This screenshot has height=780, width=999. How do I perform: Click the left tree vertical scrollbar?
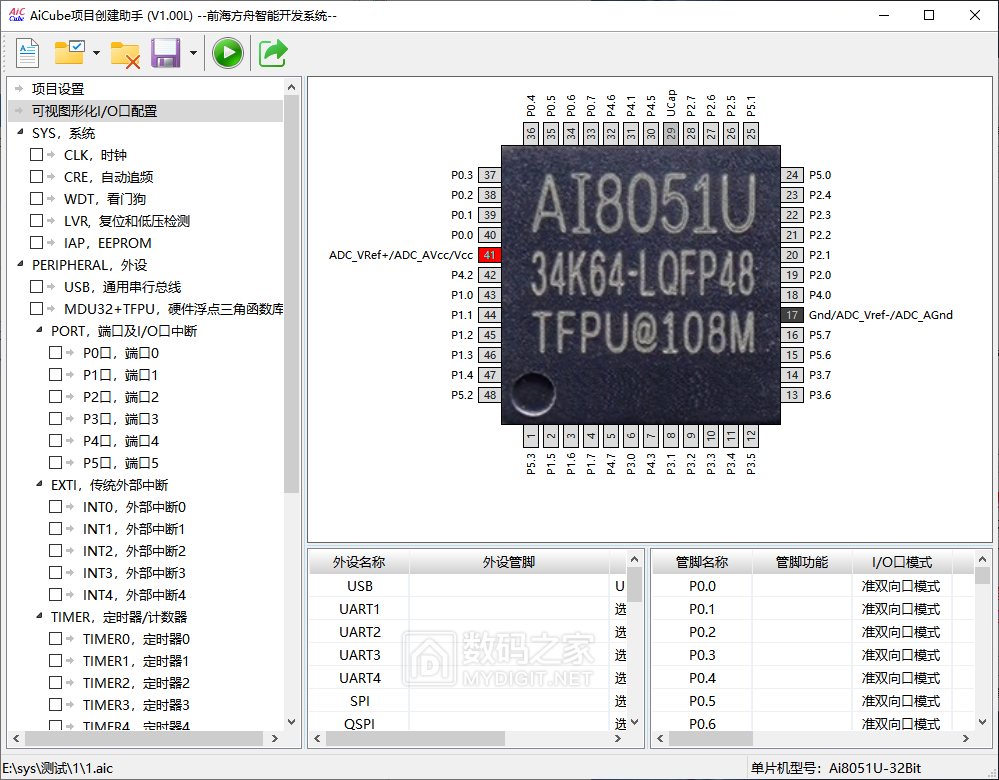click(291, 300)
